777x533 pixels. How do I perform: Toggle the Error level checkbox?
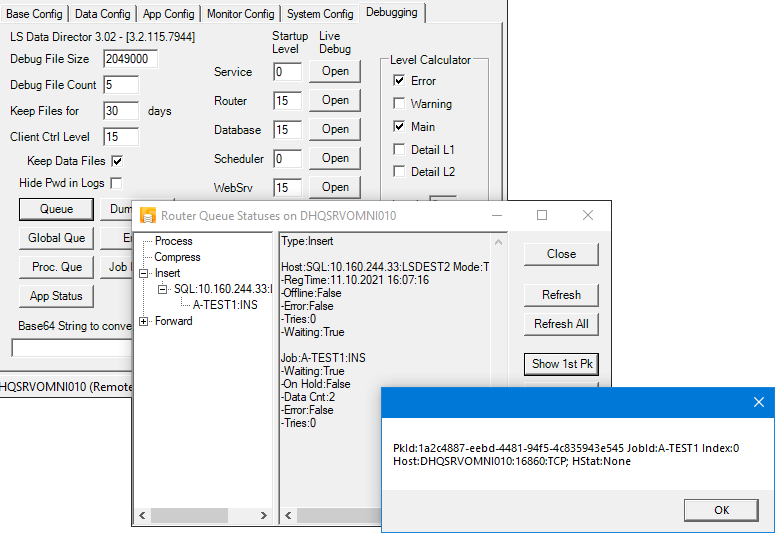pos(400,81)
